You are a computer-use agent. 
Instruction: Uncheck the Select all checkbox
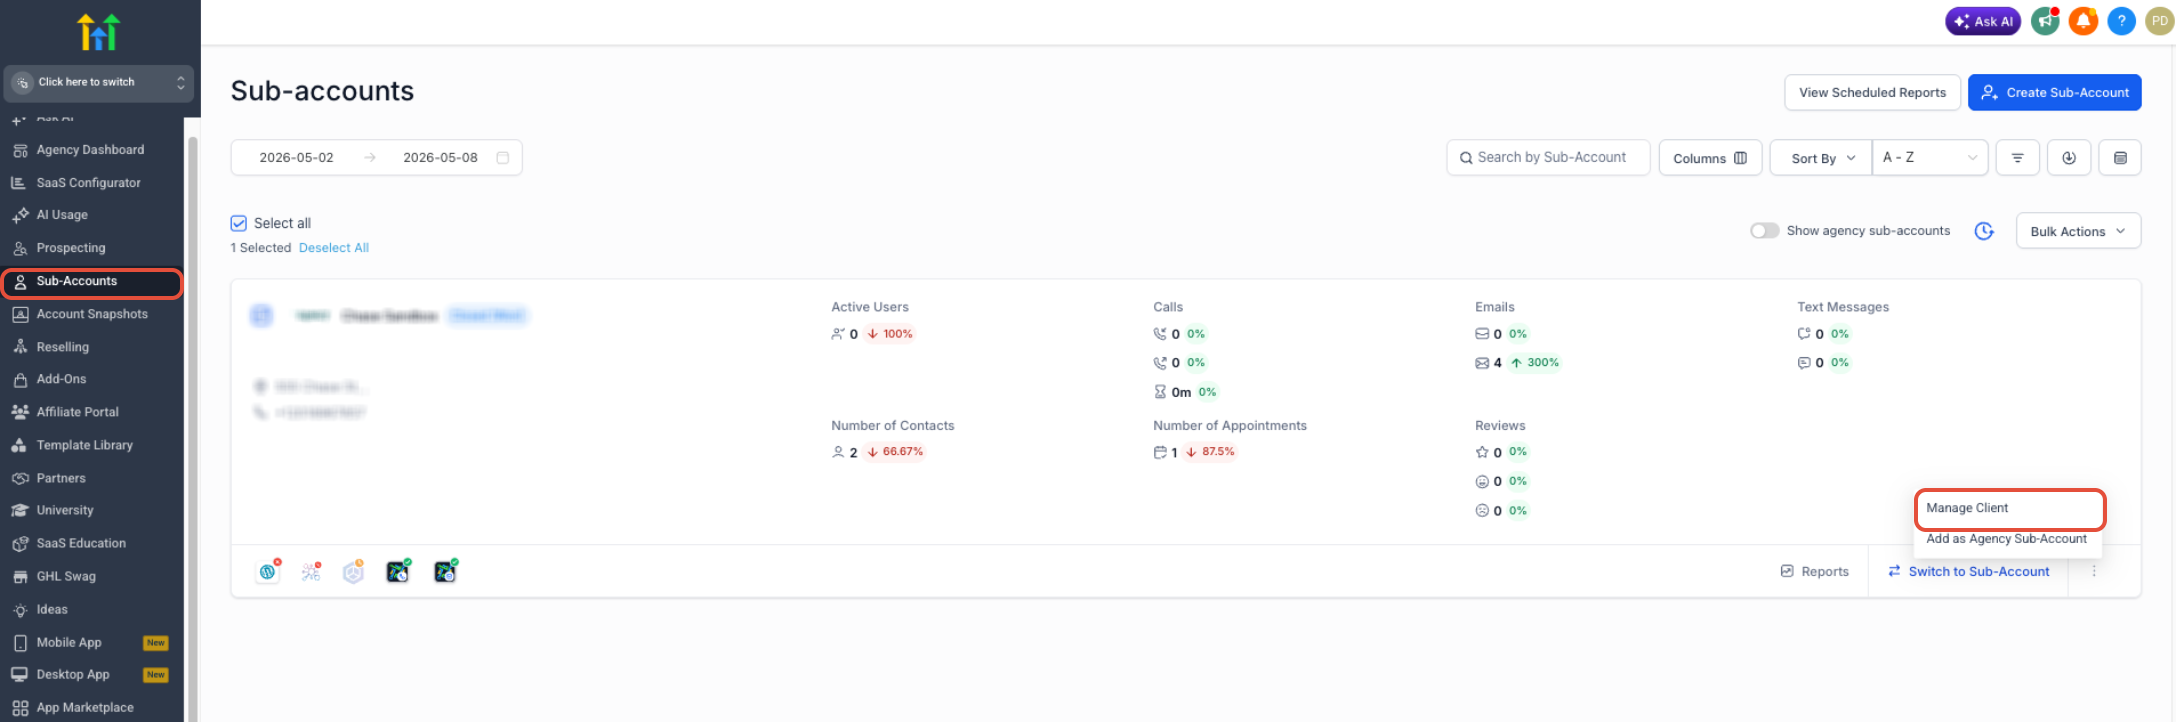238,223
